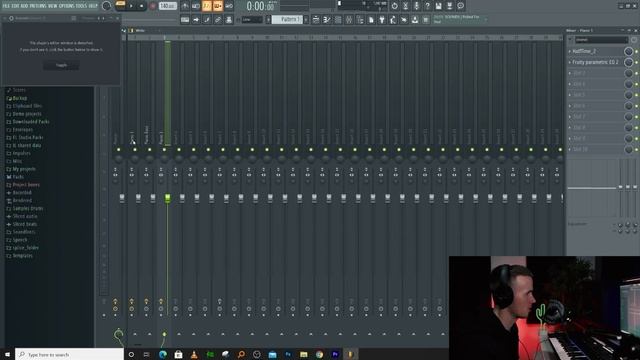Mute the Master mixer track LED
The width and height of the screenshot is (640, 360).
pos(118,150)
